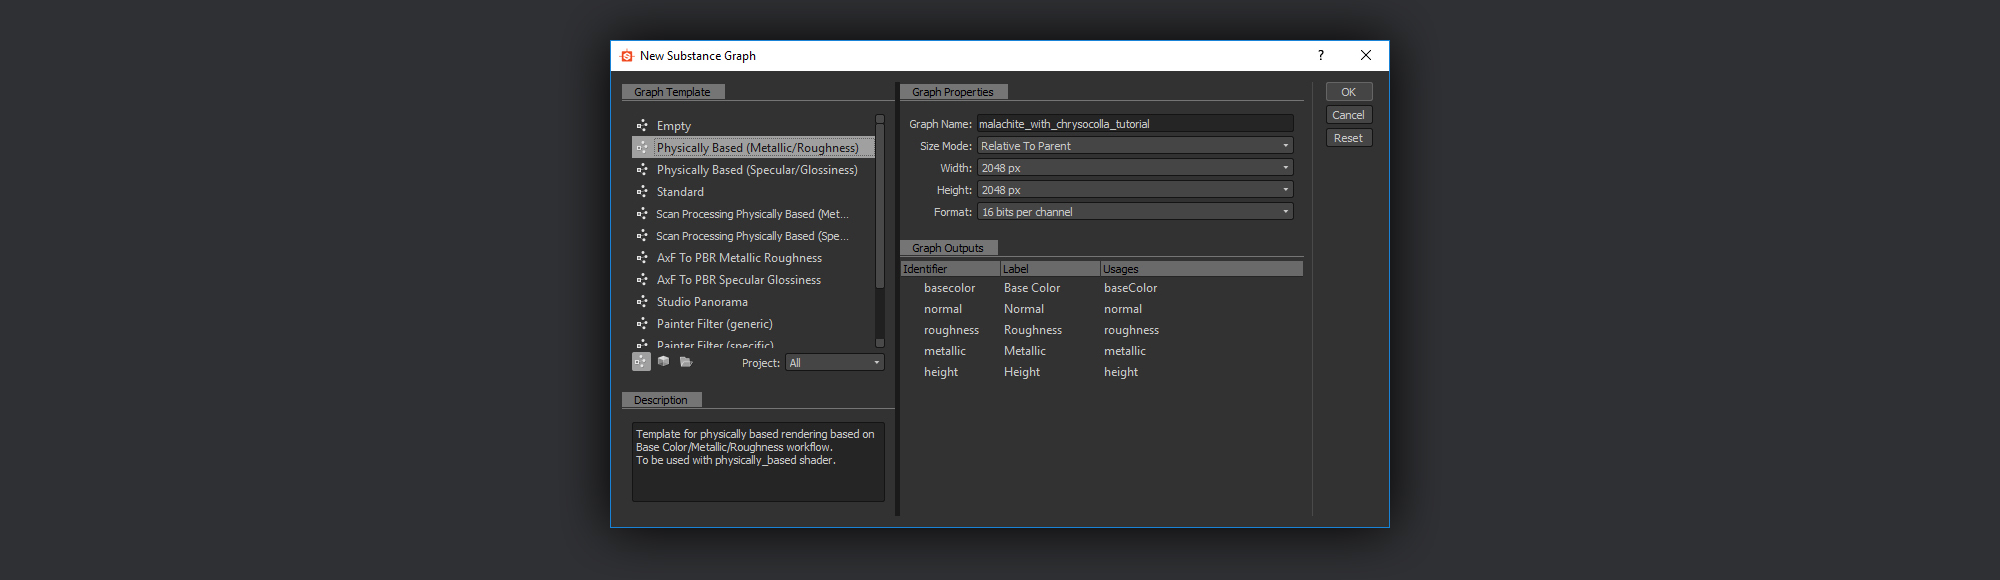
Task: Click the baseColor usage cell
Action: pos(1130,288)
